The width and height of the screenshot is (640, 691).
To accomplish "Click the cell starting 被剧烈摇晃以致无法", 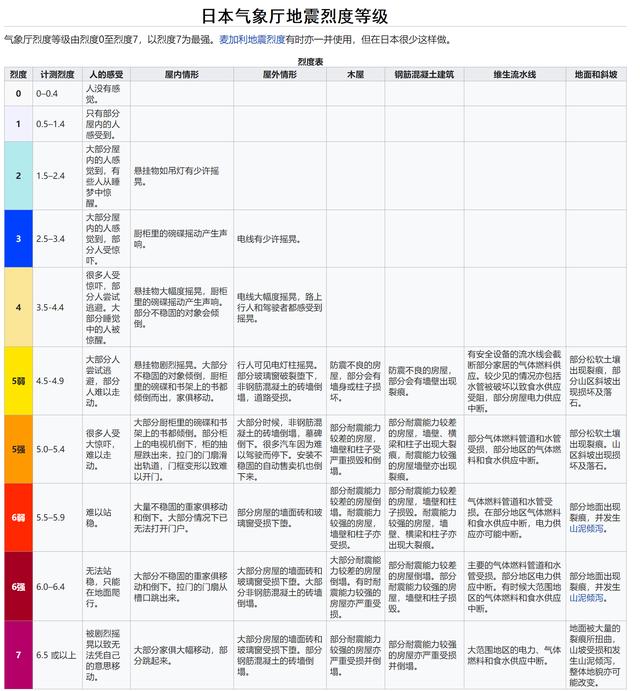I will pos(106,655).
